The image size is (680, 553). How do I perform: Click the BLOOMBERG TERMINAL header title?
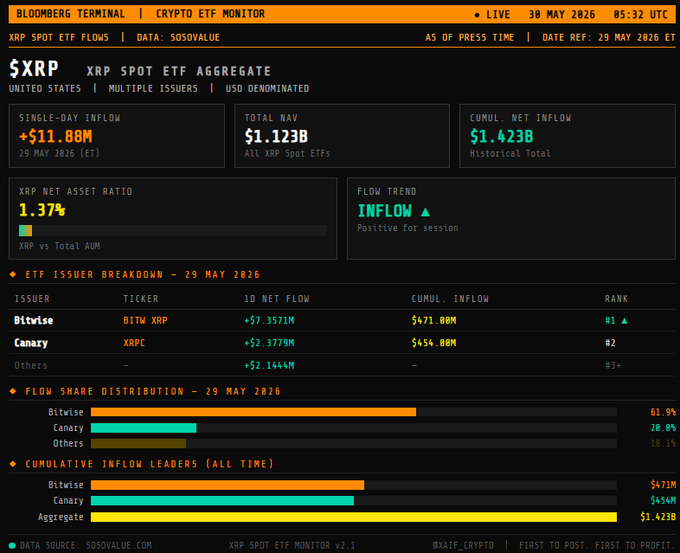click(x=71, y=14)
